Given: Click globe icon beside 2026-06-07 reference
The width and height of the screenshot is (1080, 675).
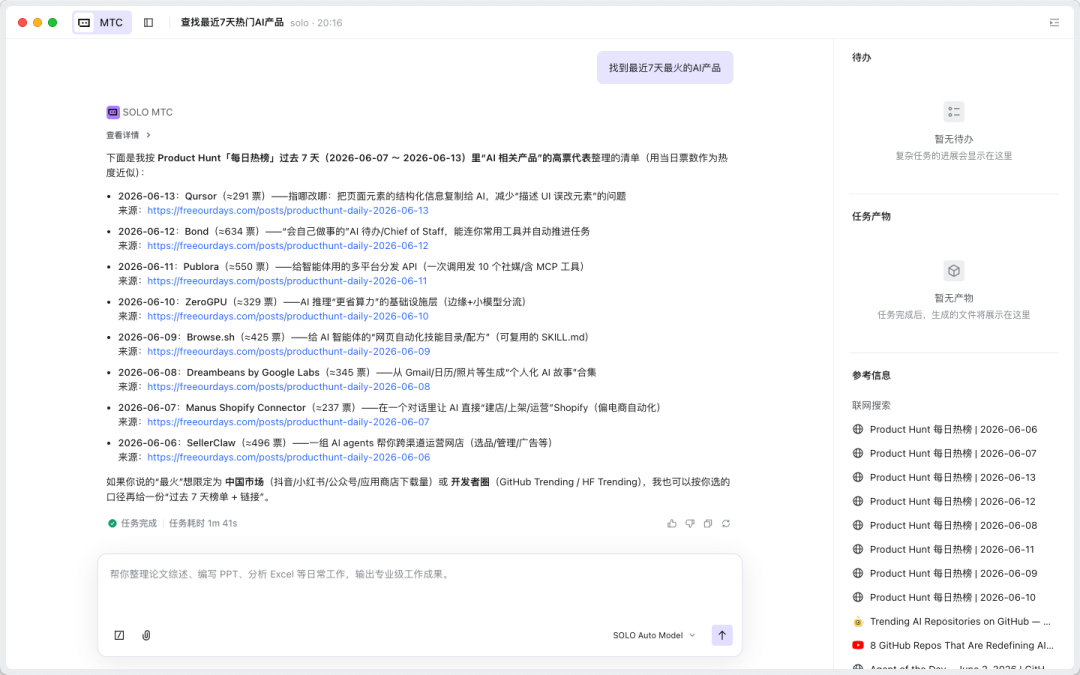Looking at the screenshot, I should tap(858, 453).
